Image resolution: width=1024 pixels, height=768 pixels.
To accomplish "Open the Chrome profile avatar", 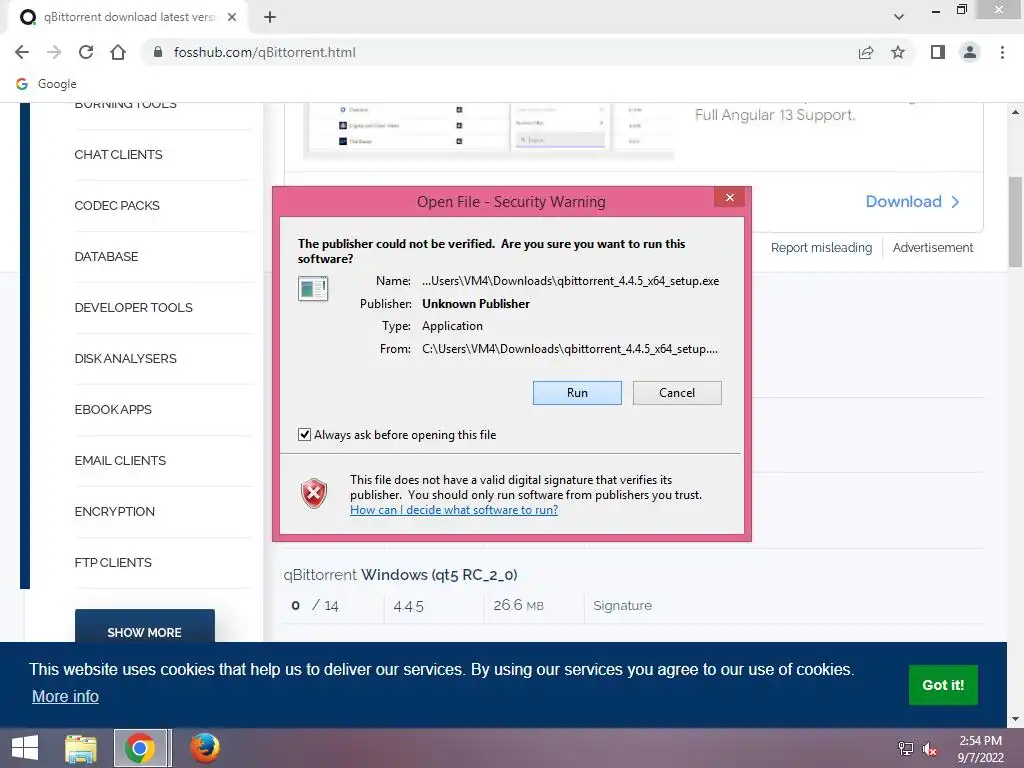I will coord(970,52).
